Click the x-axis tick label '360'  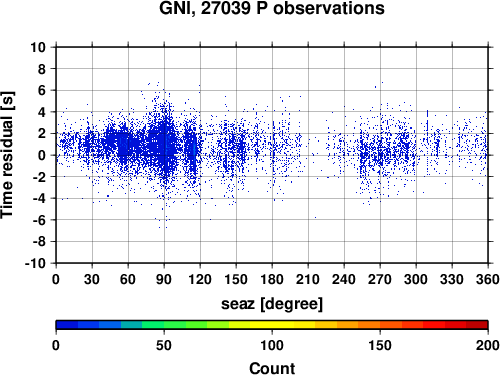point(488,279)
